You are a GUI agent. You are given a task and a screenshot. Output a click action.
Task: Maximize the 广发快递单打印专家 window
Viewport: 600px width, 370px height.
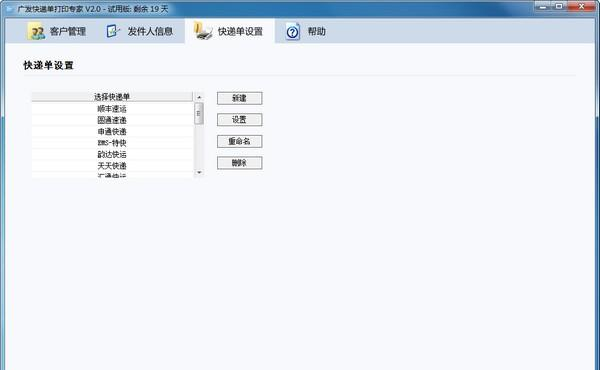(x=559, y=6)
